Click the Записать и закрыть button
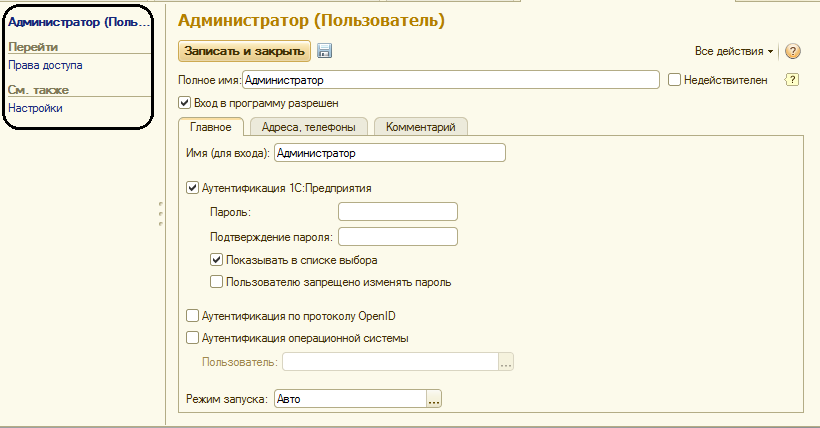The image size is (820, 428). [x=244, y=51]
